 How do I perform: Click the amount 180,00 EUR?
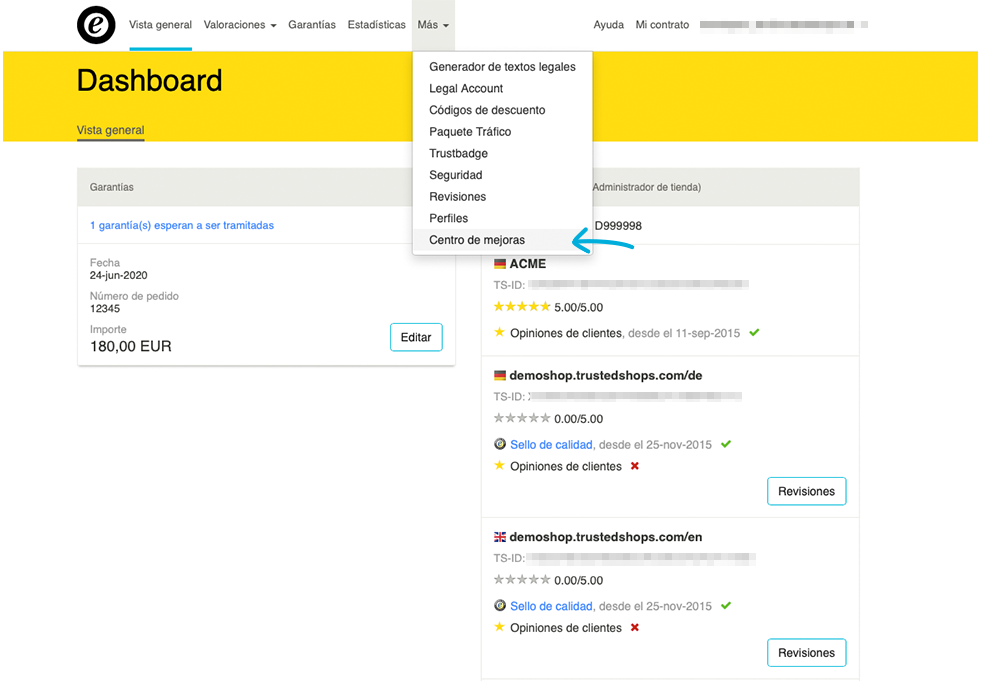[x=131, y=346]
